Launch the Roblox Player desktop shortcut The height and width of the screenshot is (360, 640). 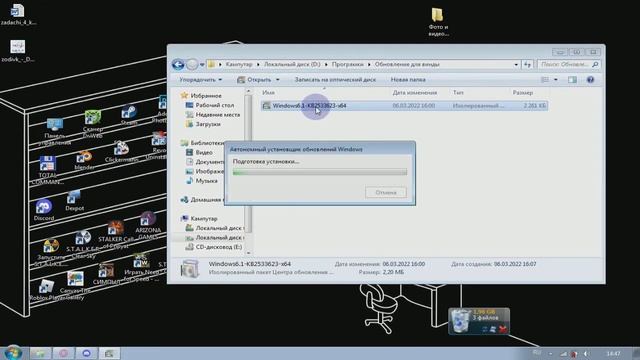tap(46, 290)
